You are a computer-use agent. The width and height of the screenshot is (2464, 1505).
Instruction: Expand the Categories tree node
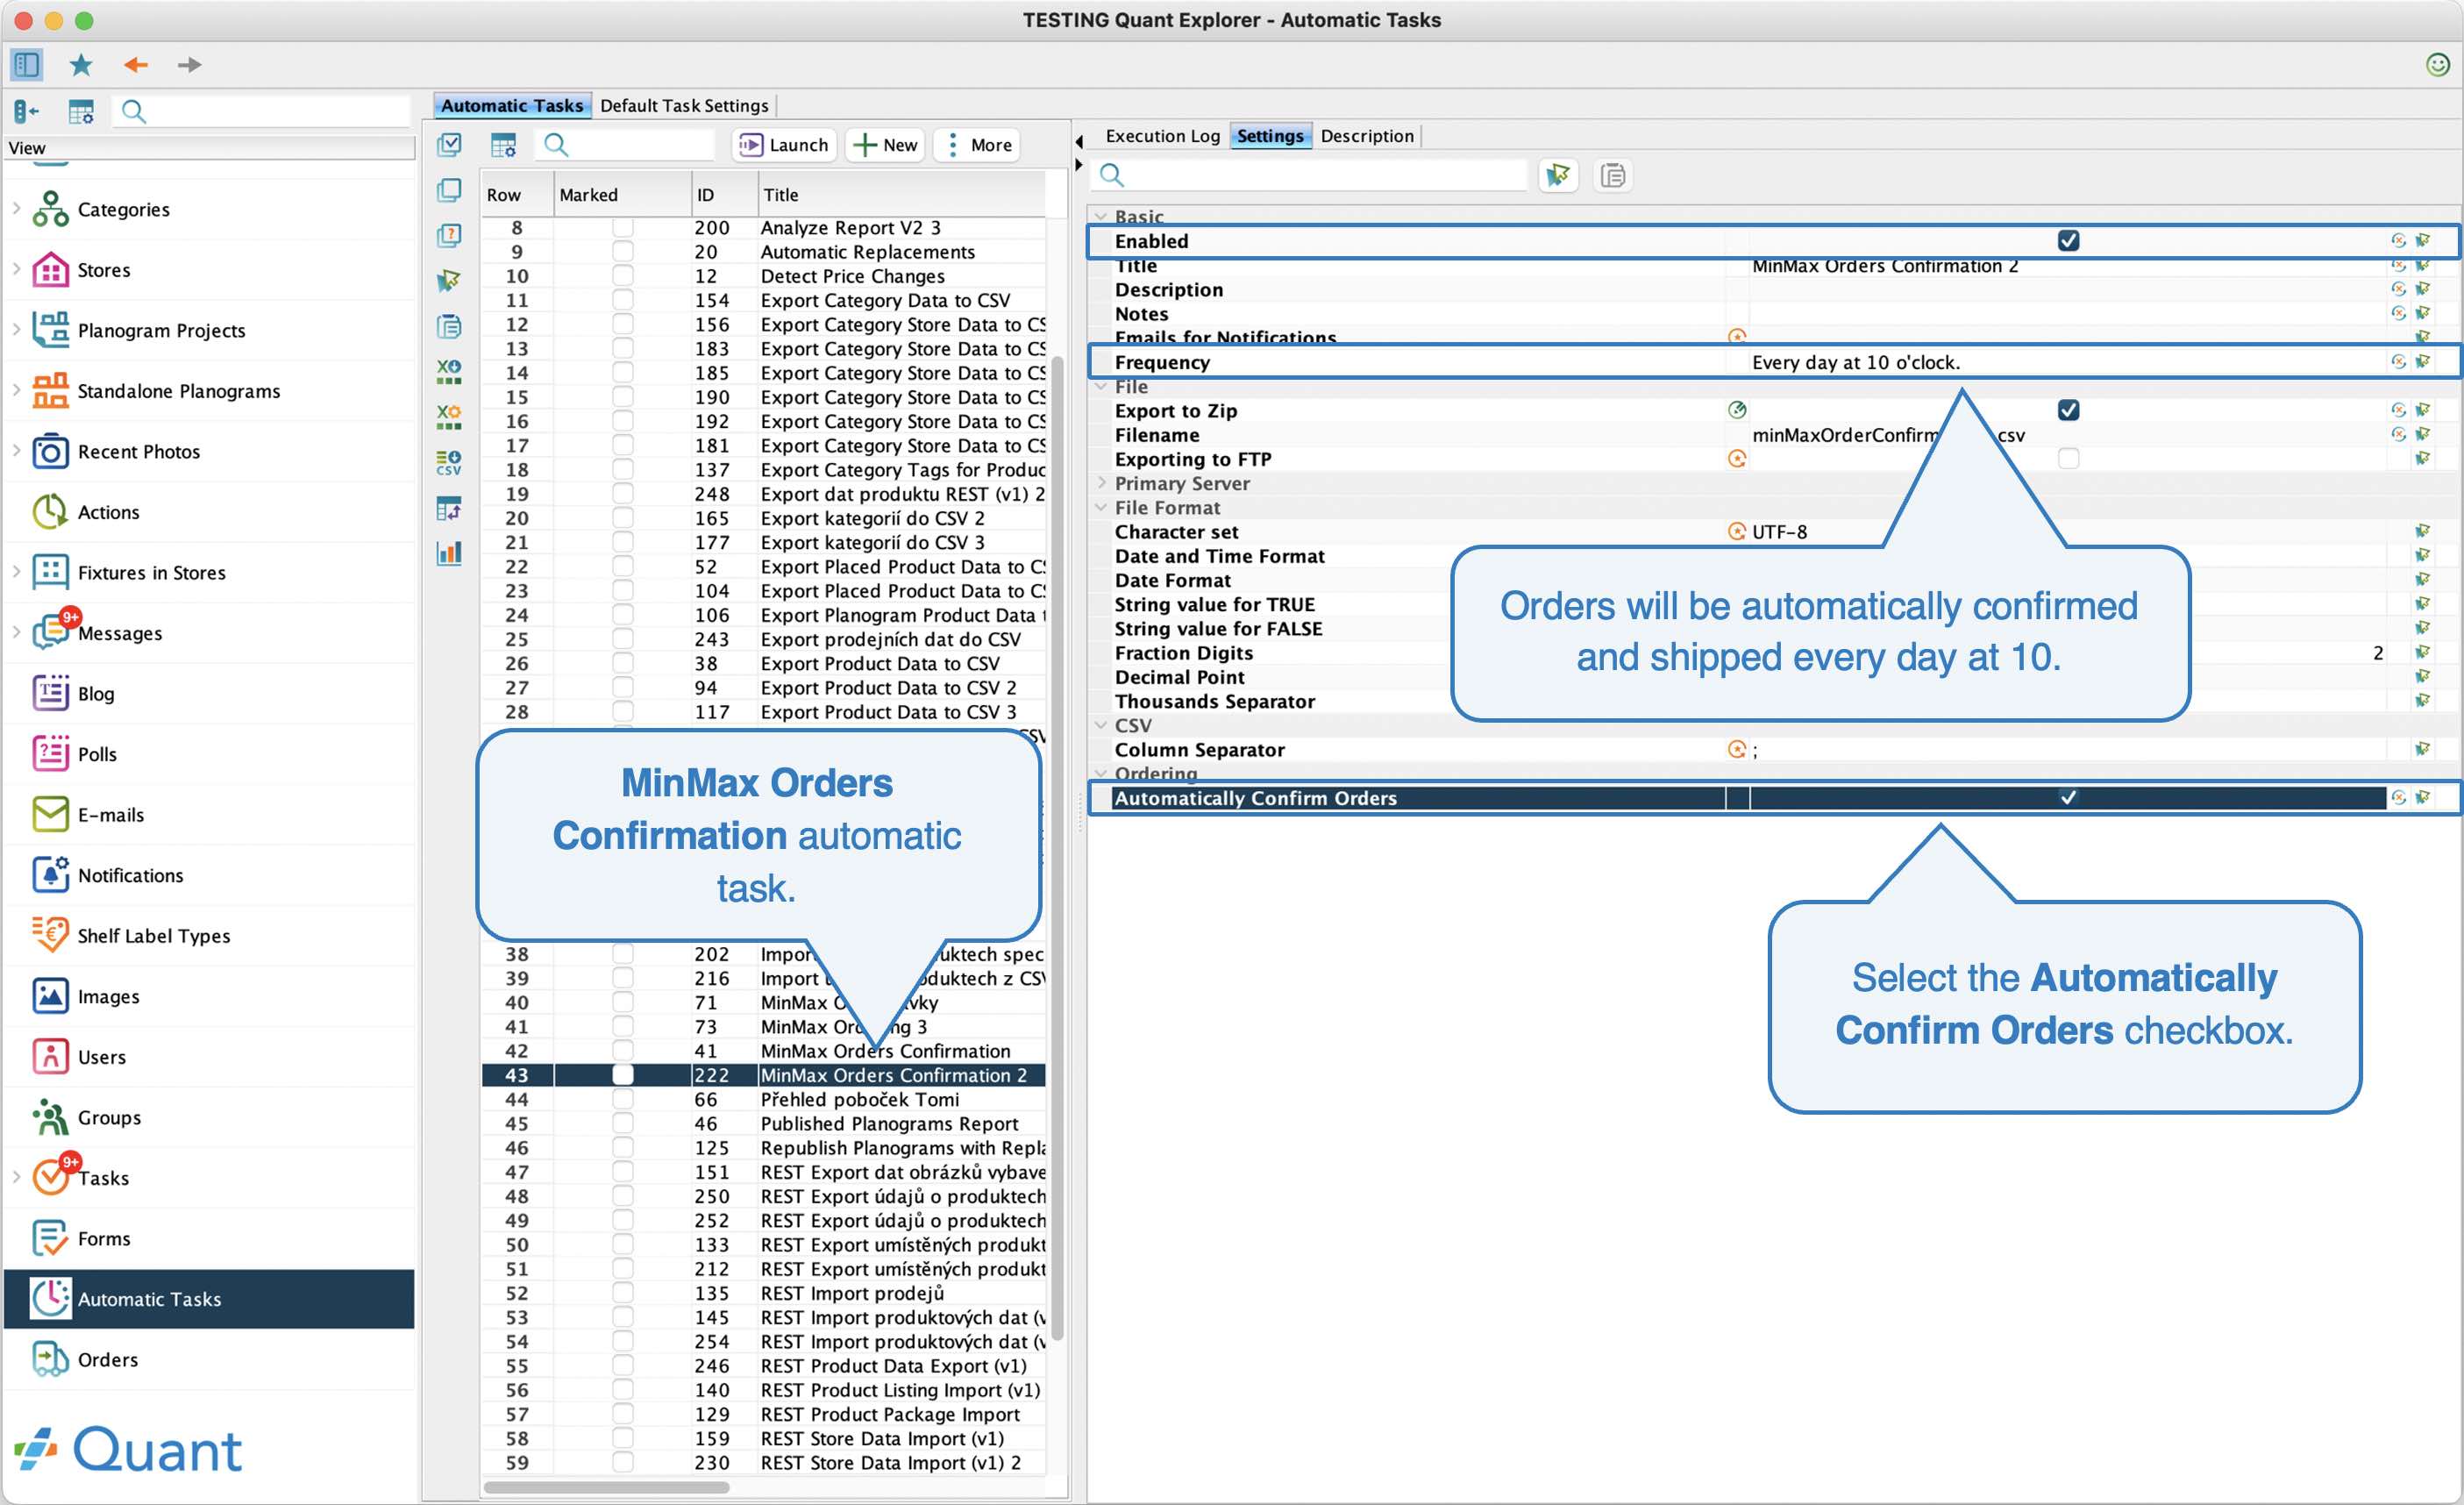click(16, 209)
